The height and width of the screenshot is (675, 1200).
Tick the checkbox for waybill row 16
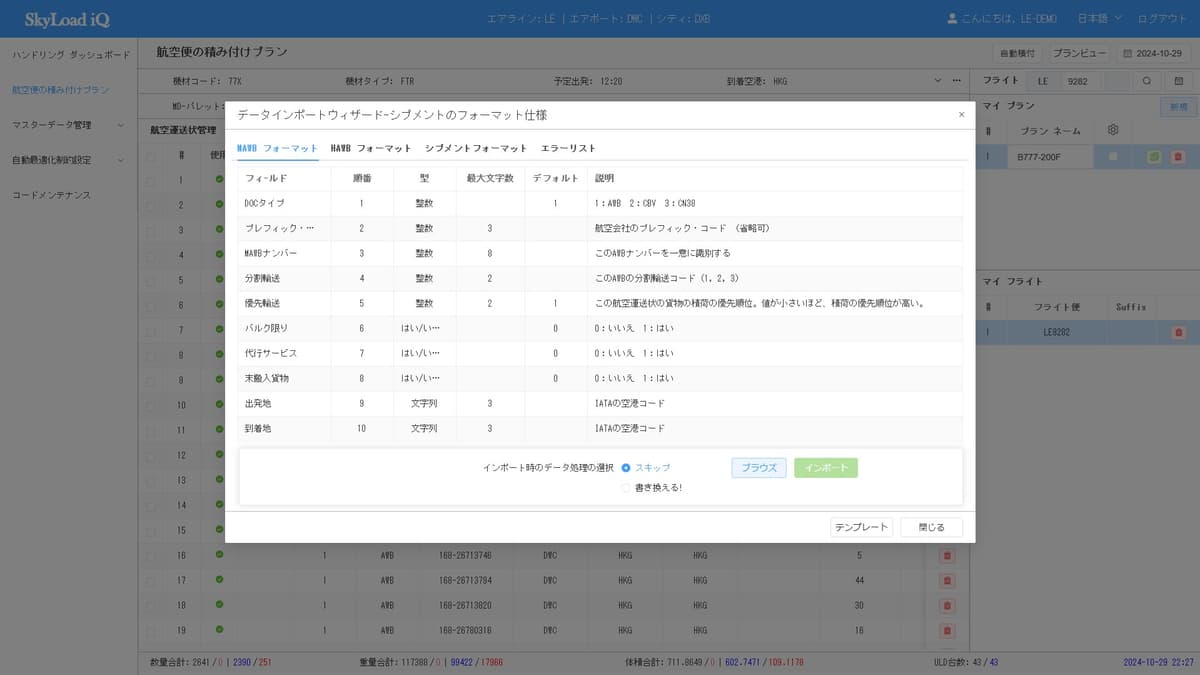click(150, 555)
